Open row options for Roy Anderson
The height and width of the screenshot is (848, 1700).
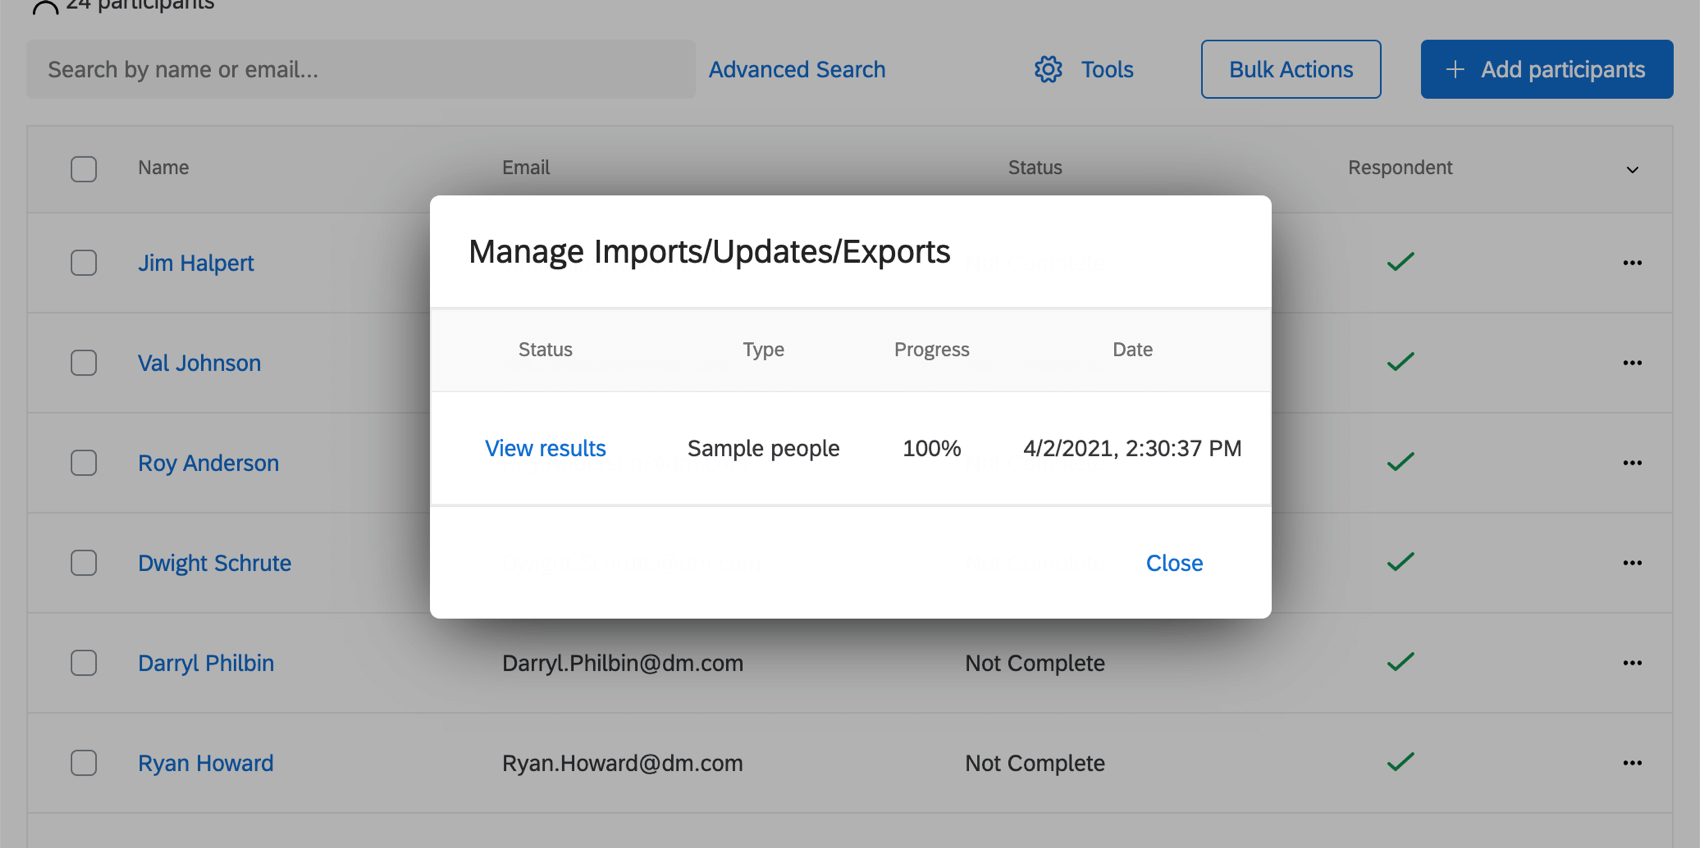[1632, 463]
